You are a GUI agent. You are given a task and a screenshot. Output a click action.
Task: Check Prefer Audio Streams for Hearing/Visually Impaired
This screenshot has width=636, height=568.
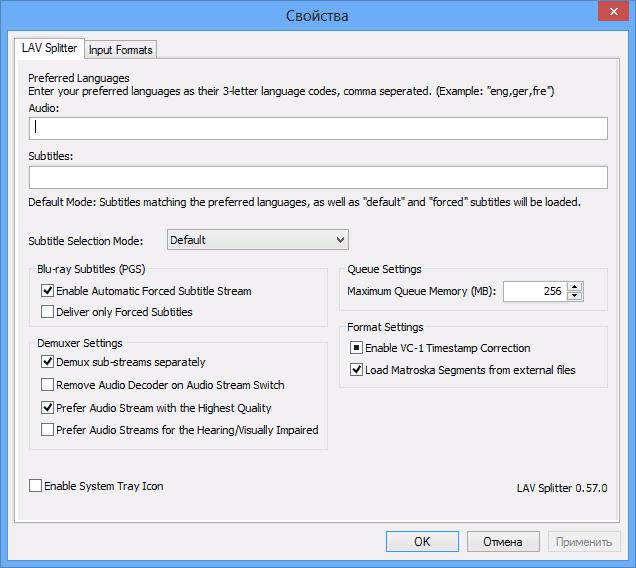click(47, 430)
